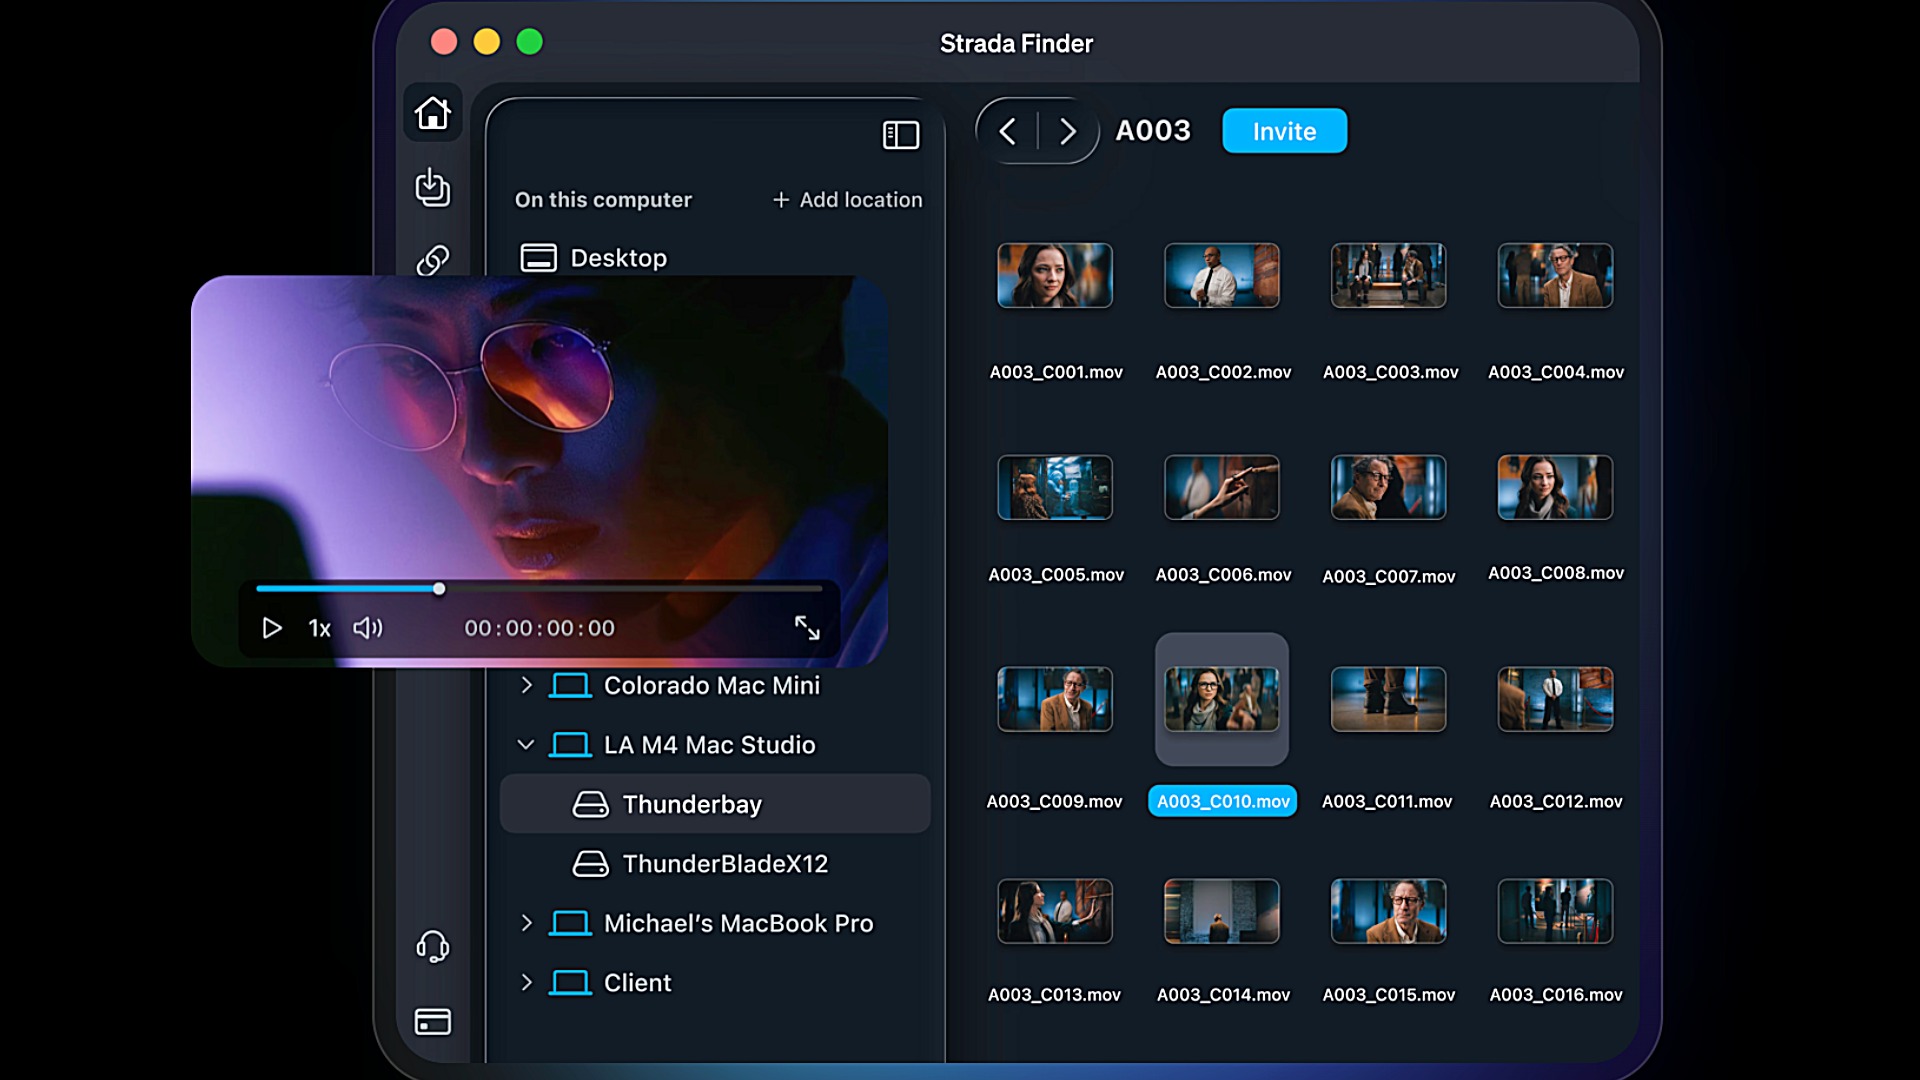The image size is (1920, 1080).
Task: Click the Invite button
Action: [1284, 131]
